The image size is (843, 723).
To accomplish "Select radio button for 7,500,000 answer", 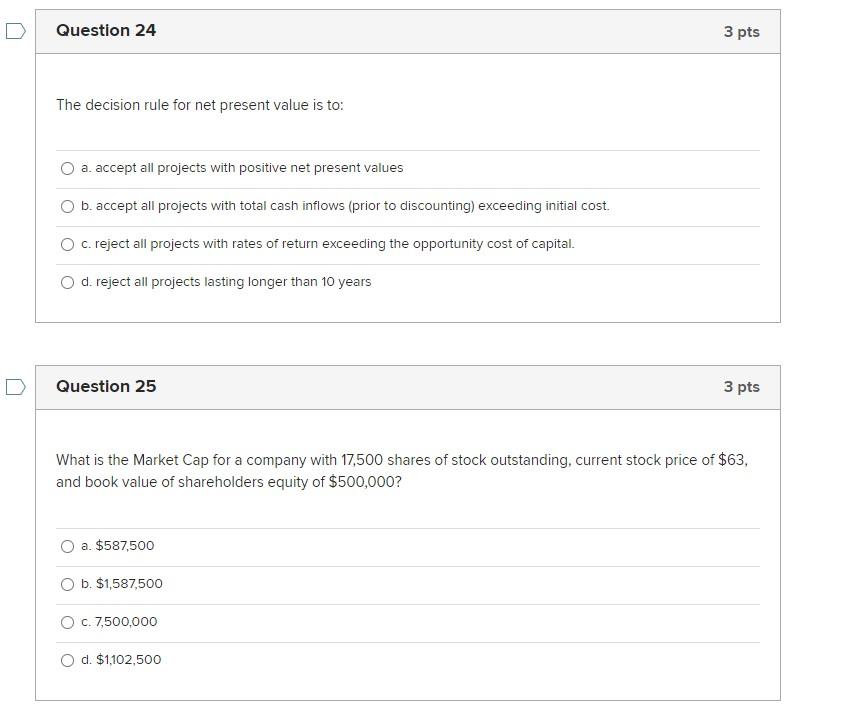I will (66, 622).
